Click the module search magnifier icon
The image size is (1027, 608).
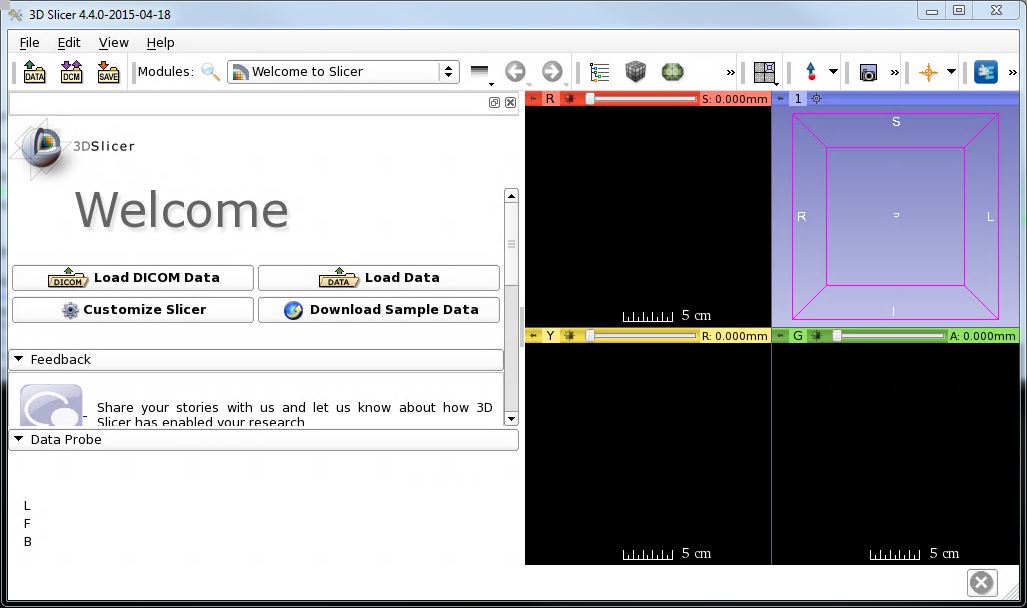click(x=210, y=72)
